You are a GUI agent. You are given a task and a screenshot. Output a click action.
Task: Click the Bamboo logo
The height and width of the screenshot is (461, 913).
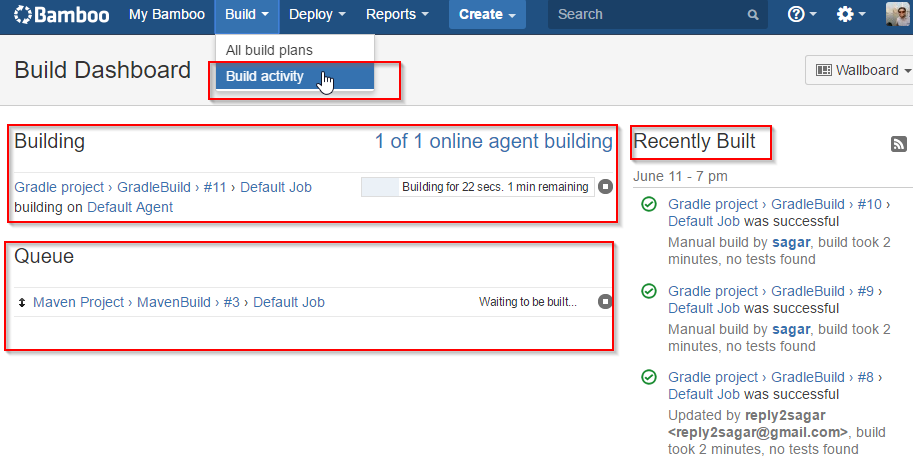click(x=61, y=15)
